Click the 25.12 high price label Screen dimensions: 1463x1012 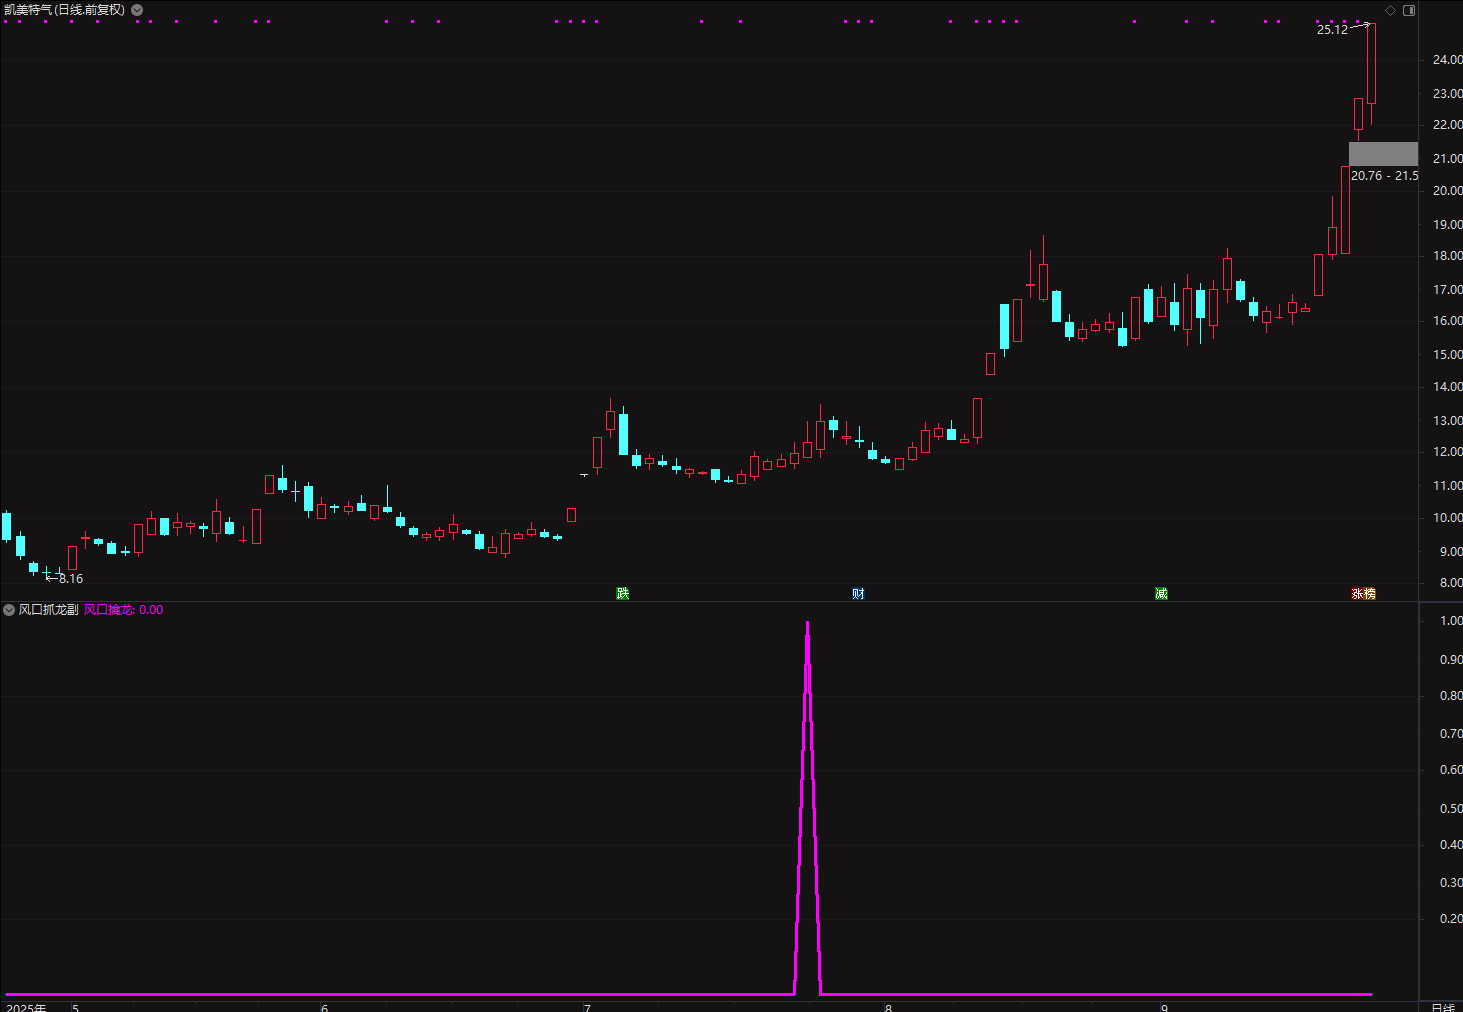[x=1332, y=30]
